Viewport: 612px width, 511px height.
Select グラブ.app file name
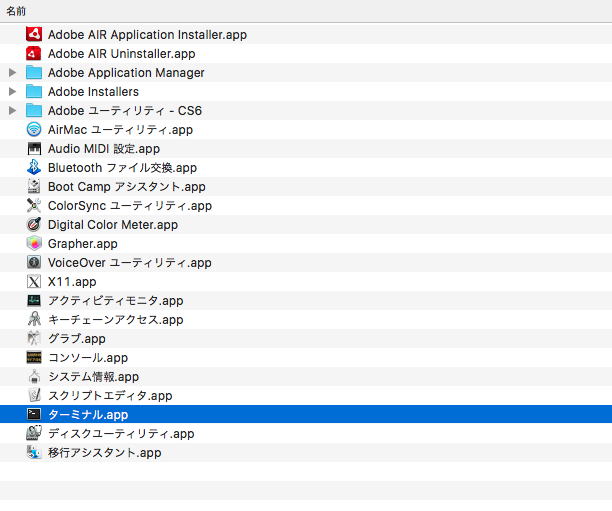76,339
